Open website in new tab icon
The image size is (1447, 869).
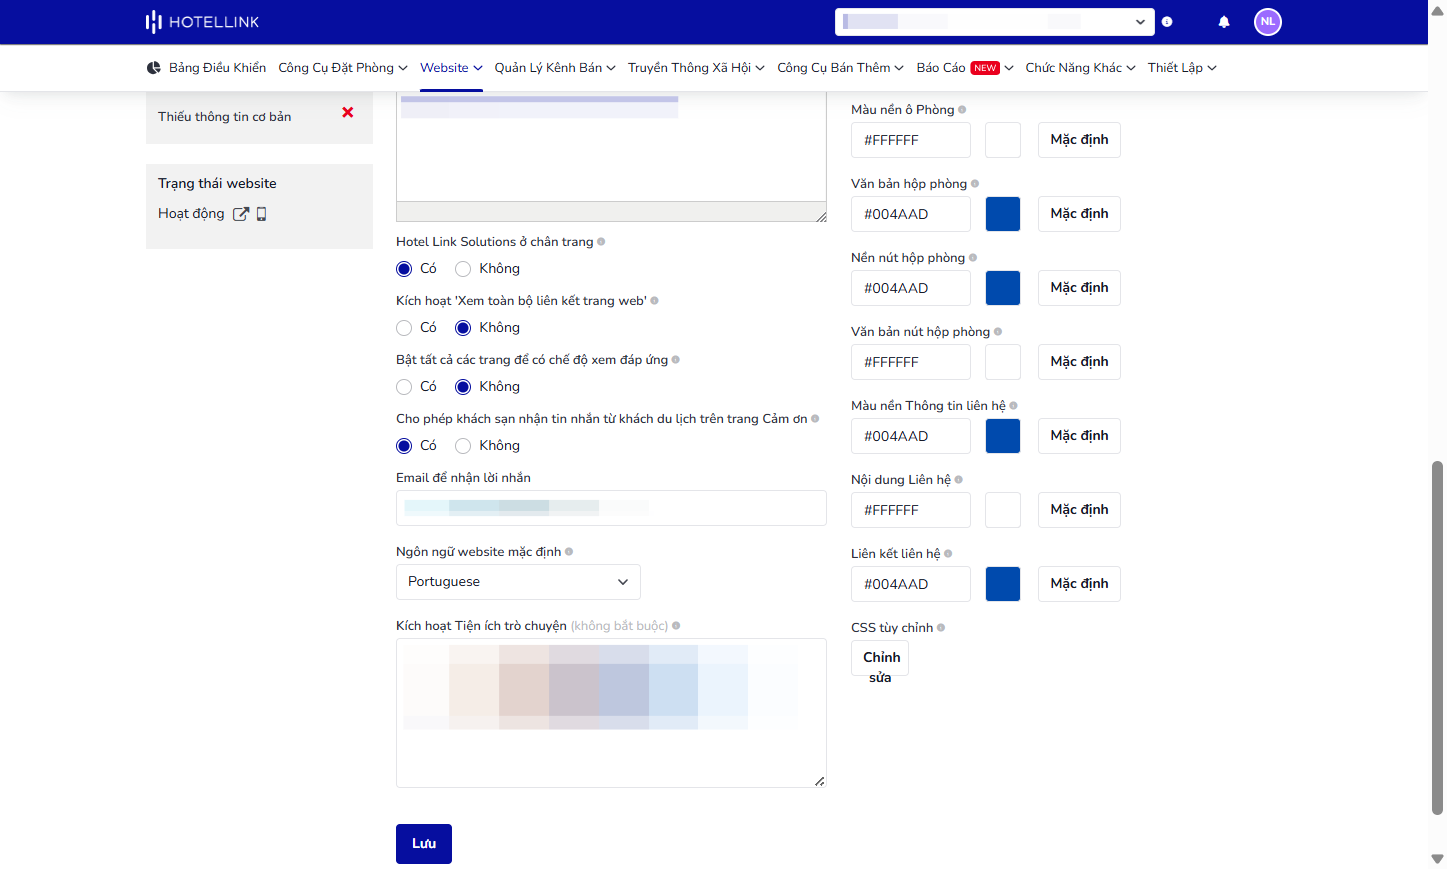[241, 214]
